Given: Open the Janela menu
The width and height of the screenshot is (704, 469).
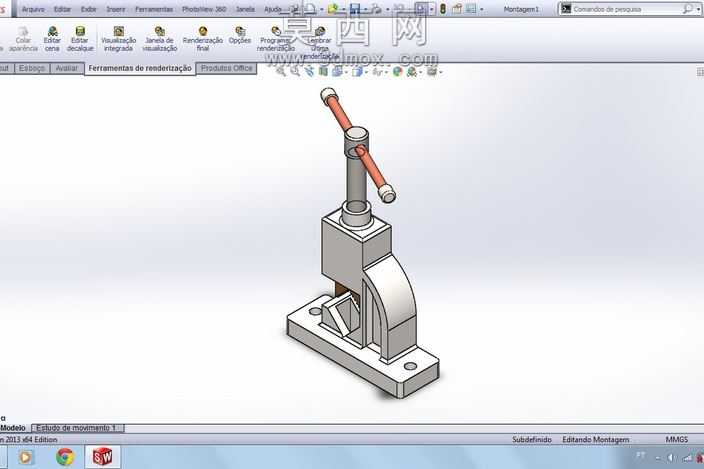Looking at the screenshot, I should (x=245, y=9).
